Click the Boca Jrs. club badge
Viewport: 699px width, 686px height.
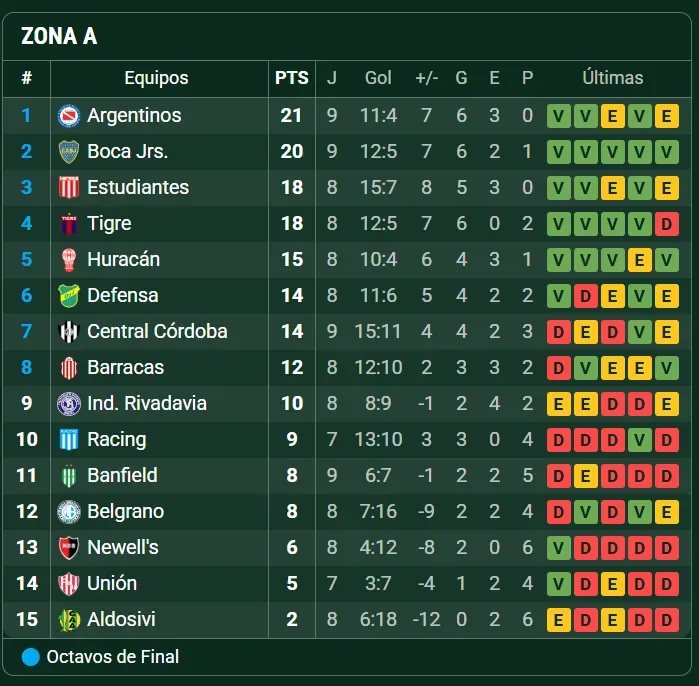click(x=68, y=152)
